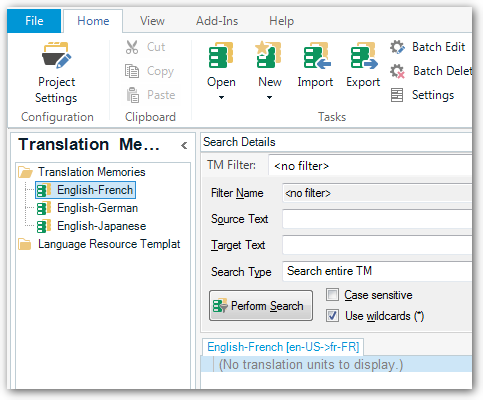
Task: Uncheck the Use wildcards option
Action: coord(332,316)
